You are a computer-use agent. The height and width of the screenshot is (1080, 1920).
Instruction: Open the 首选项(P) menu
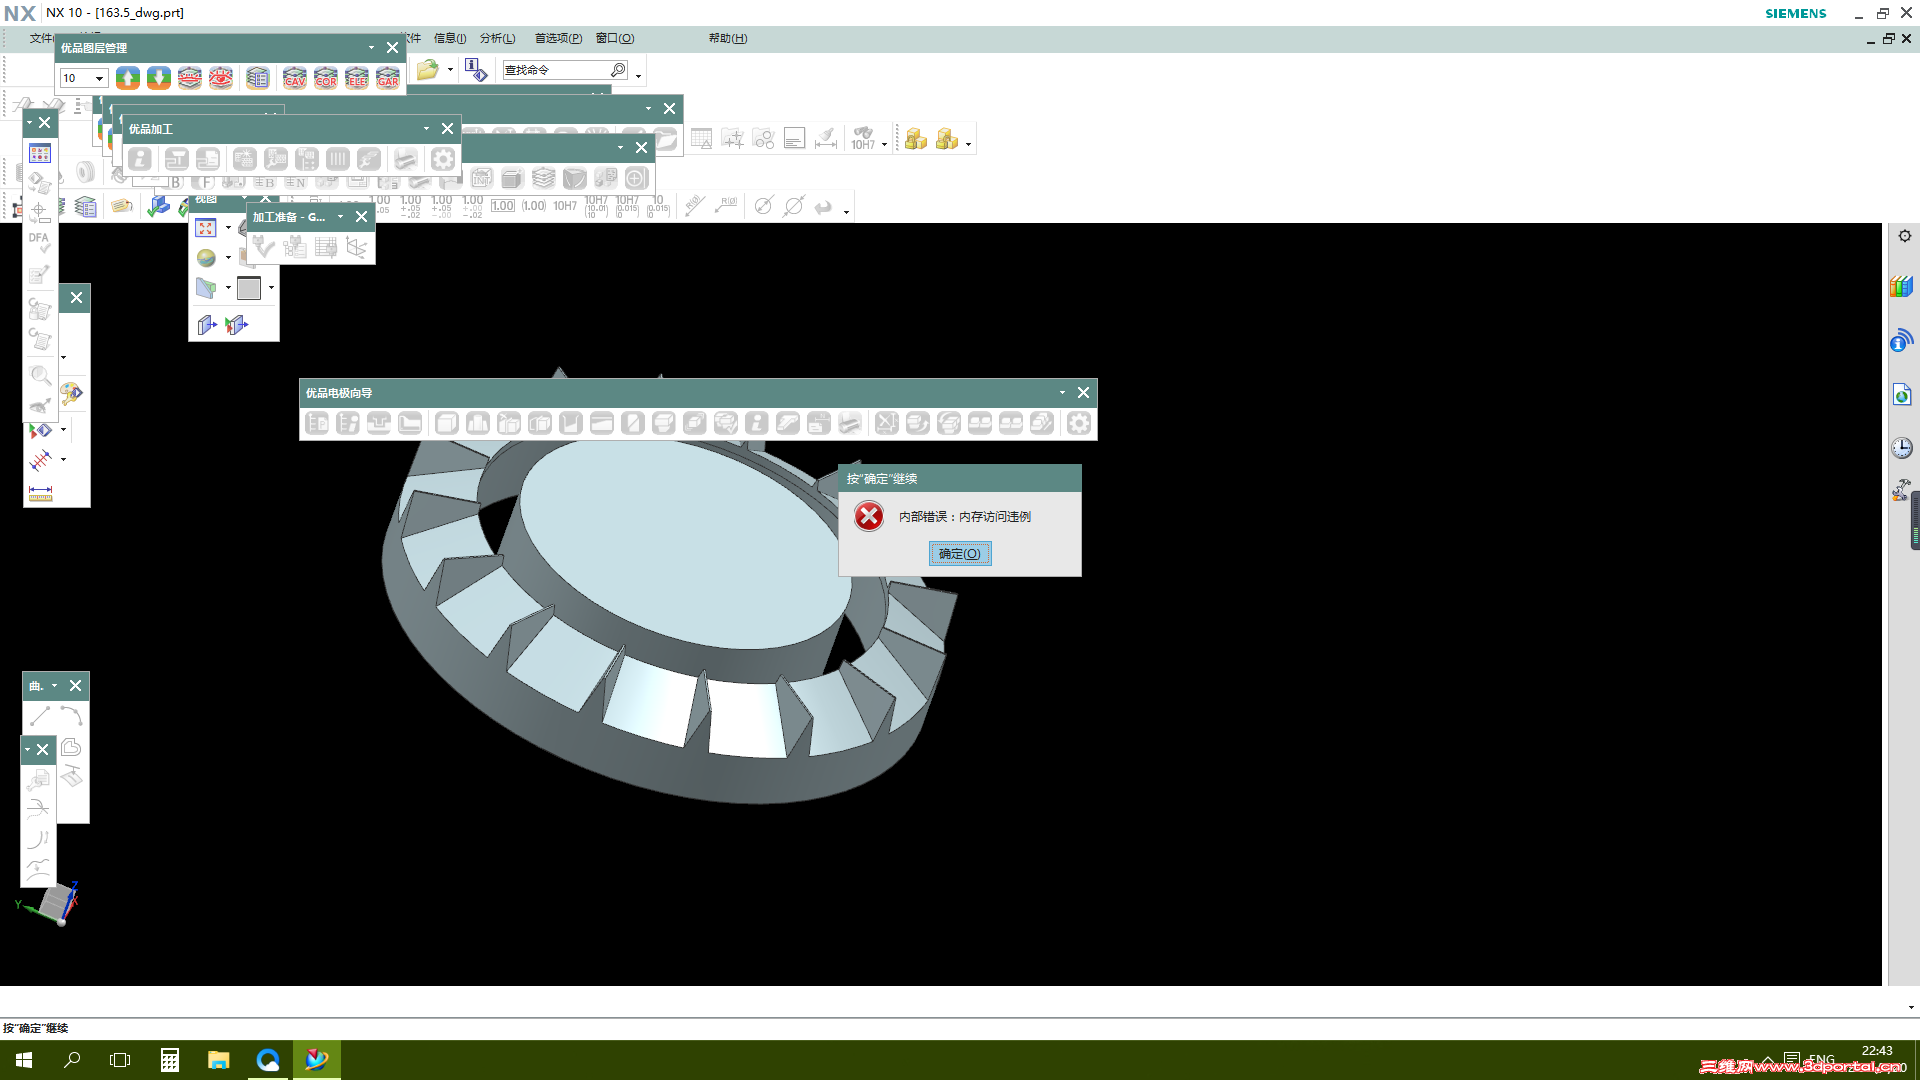tap(557, 38)
